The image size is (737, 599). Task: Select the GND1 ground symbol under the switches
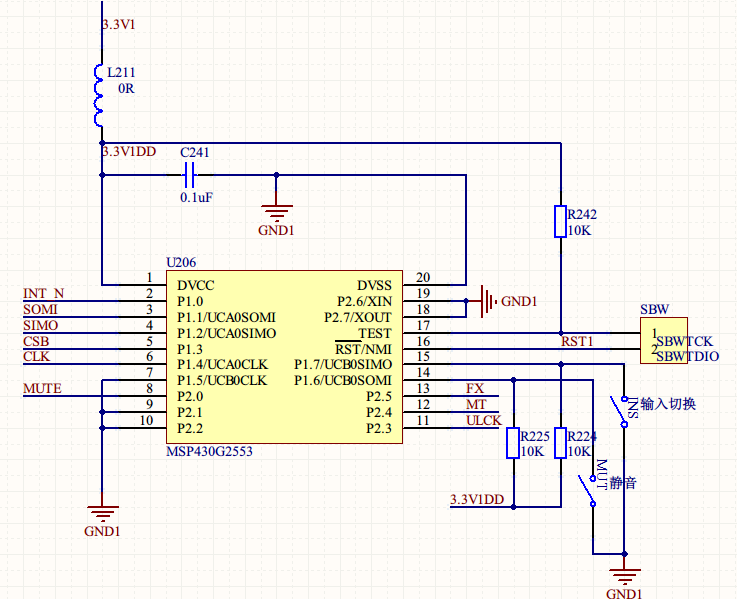pos(624,577)
